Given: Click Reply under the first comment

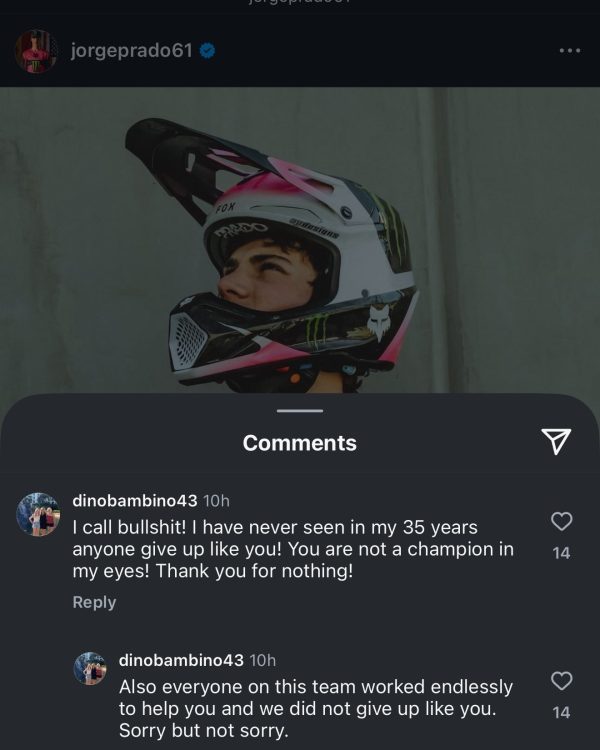Looking at the screenshot, I should 94,602.
